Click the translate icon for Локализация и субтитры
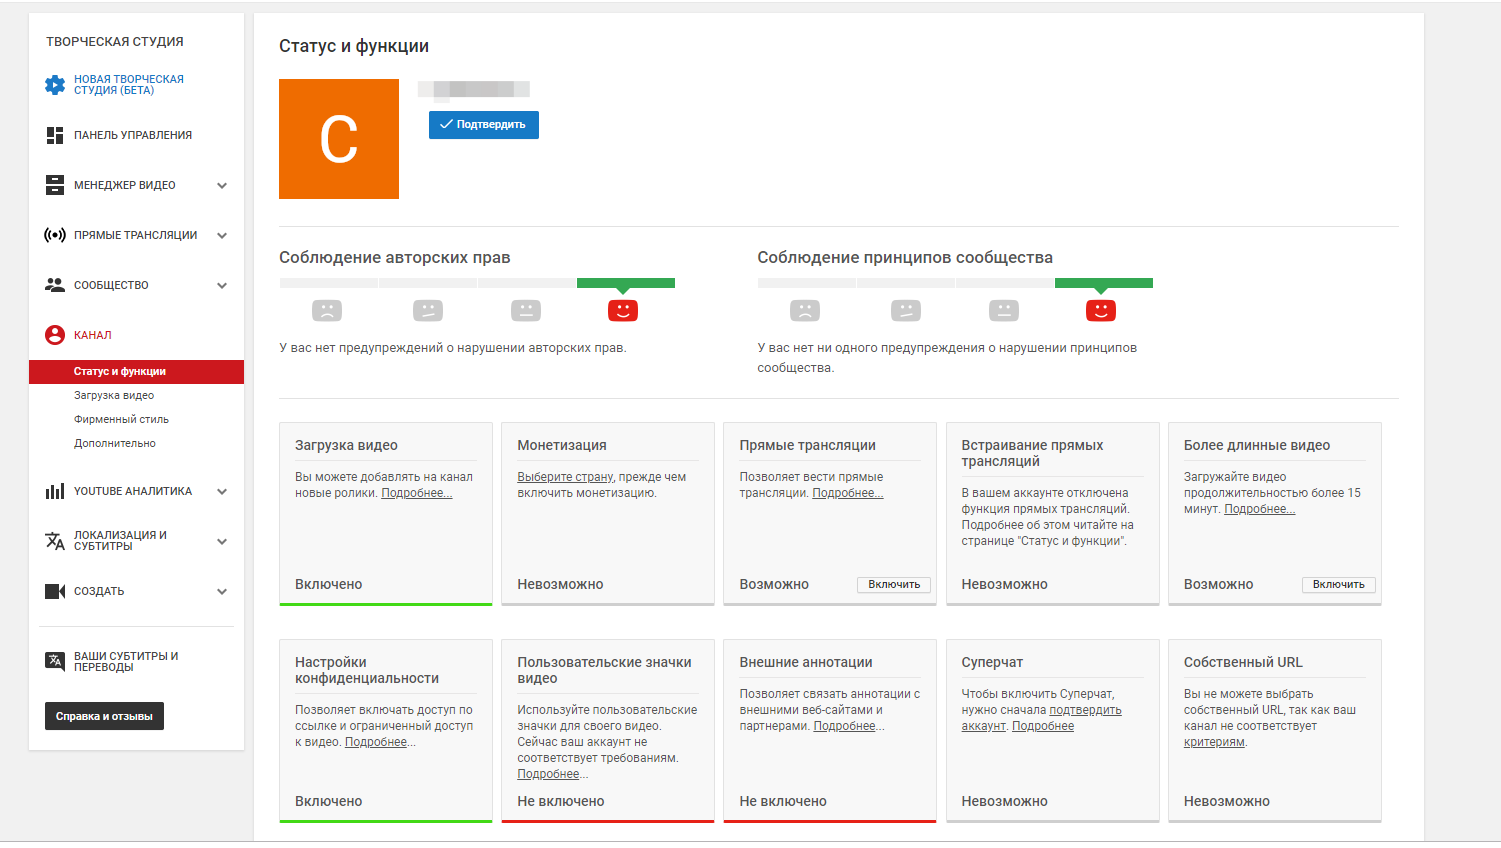The width and height of the screenshot is (1501, 848). 55,541
